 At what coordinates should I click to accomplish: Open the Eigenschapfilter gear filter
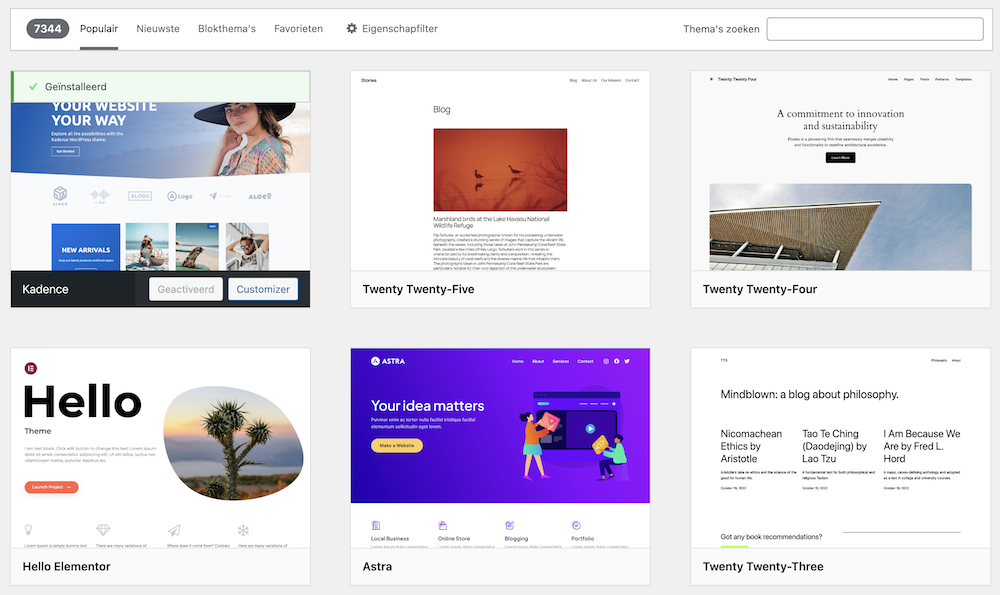coord(391,29)
